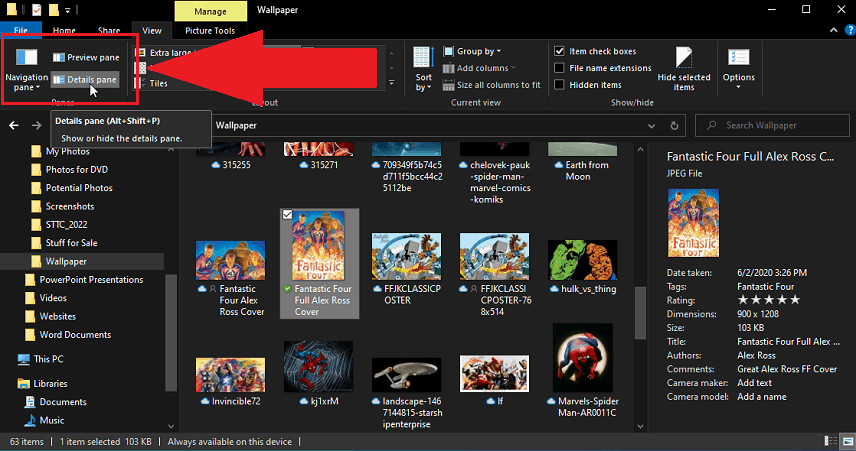Switch to large thumbnails view in status bar
The height and width of the screenshot is (451, 856).
[848, 441]
